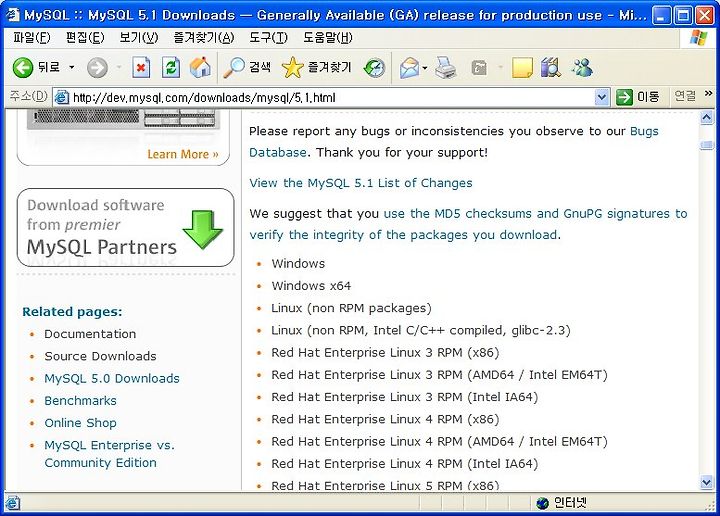This screenshot has height=516, width=720.
Task: Click the Refresh page icon
Action: point(171,68)
